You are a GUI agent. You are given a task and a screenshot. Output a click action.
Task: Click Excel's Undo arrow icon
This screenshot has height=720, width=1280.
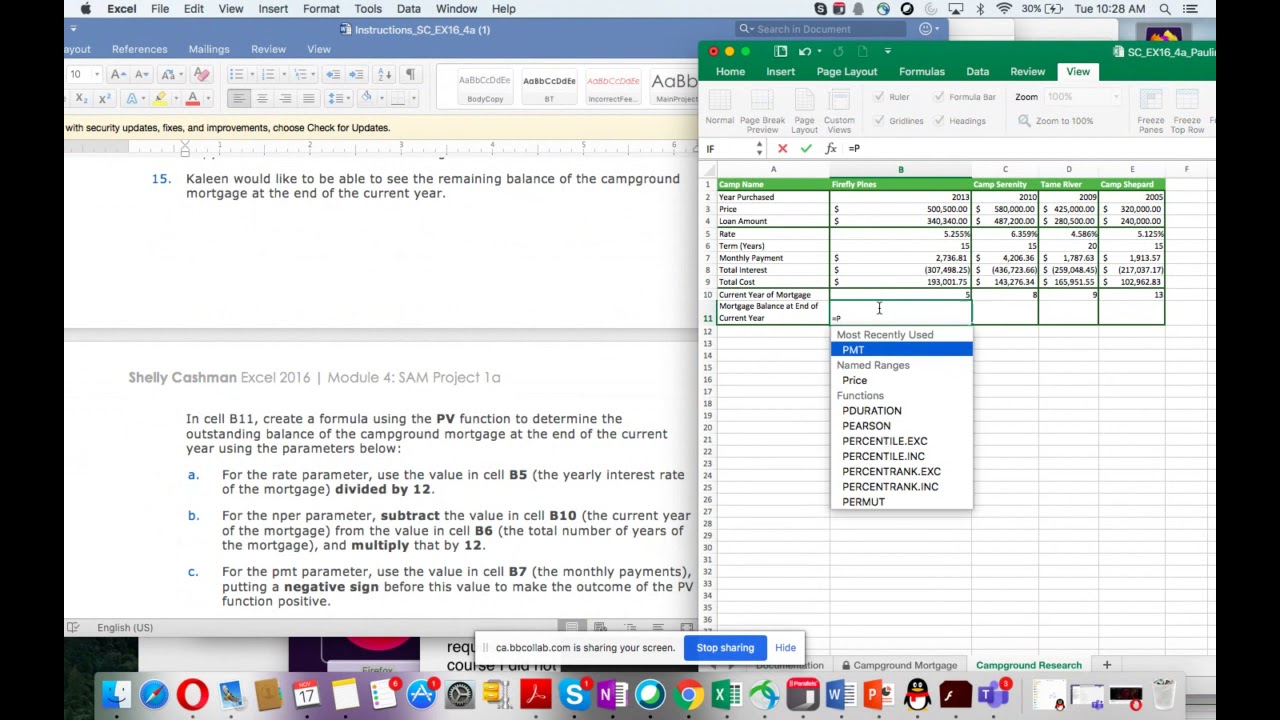coord(804,51)
